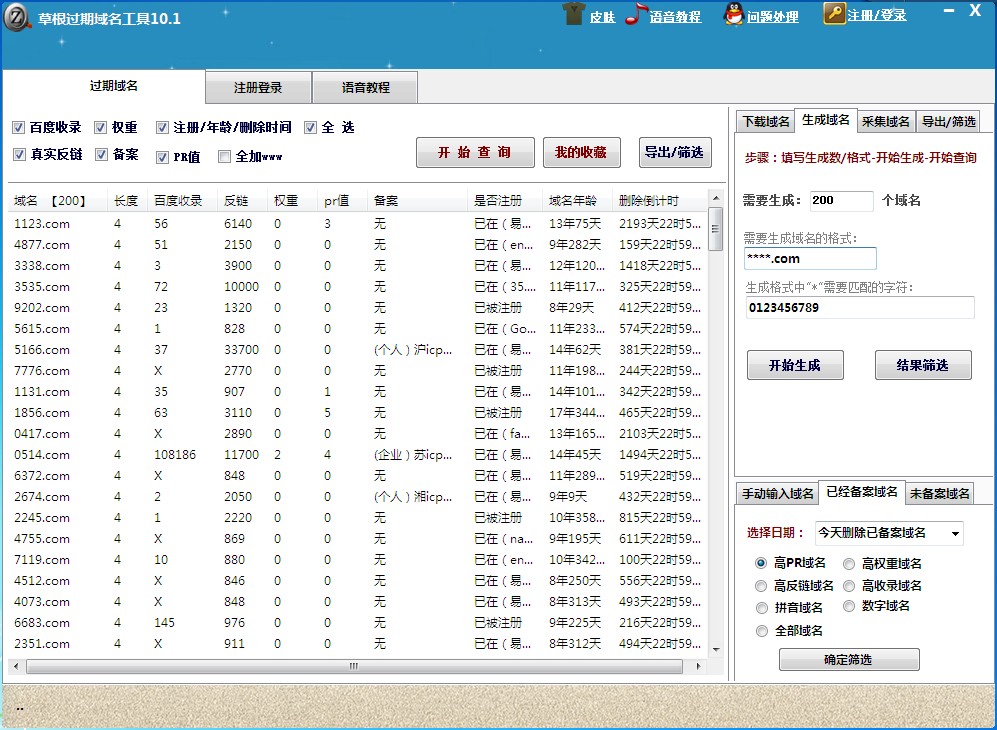Click the domain count field showing 200

click(841, 200)
